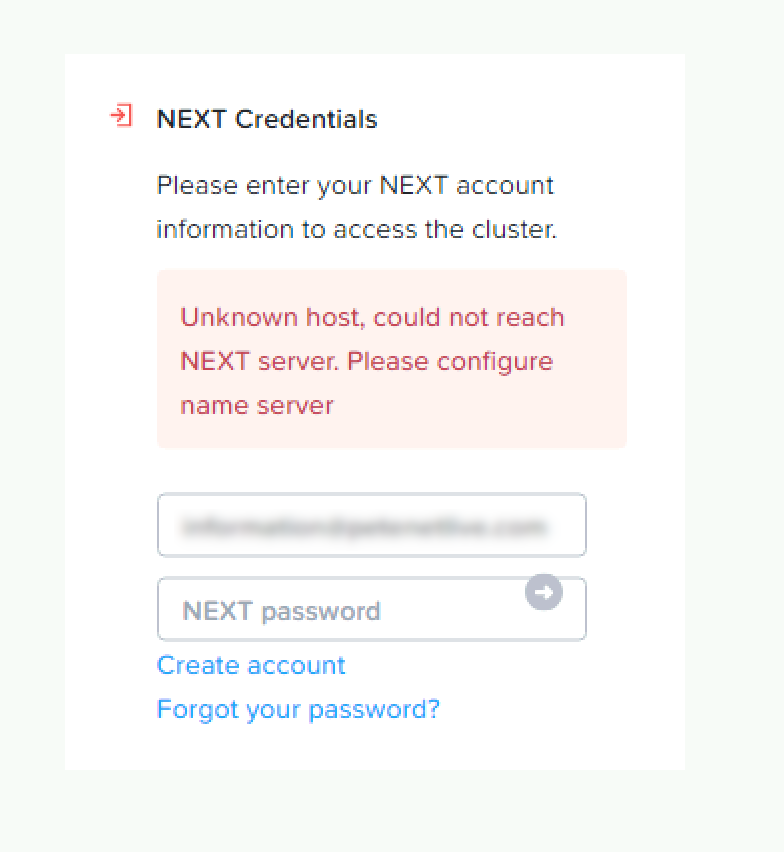Click the 'name server' error text

point(257,405)
